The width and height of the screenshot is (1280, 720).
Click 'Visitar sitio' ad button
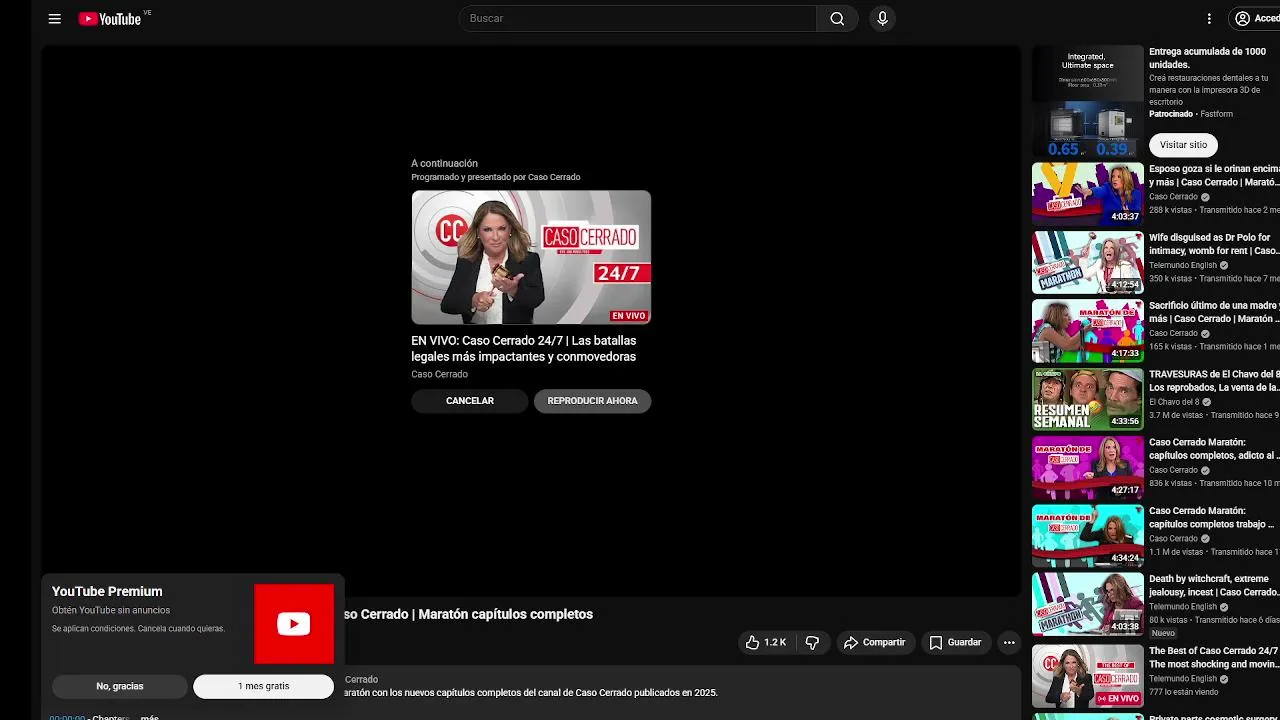[1183, 145]
